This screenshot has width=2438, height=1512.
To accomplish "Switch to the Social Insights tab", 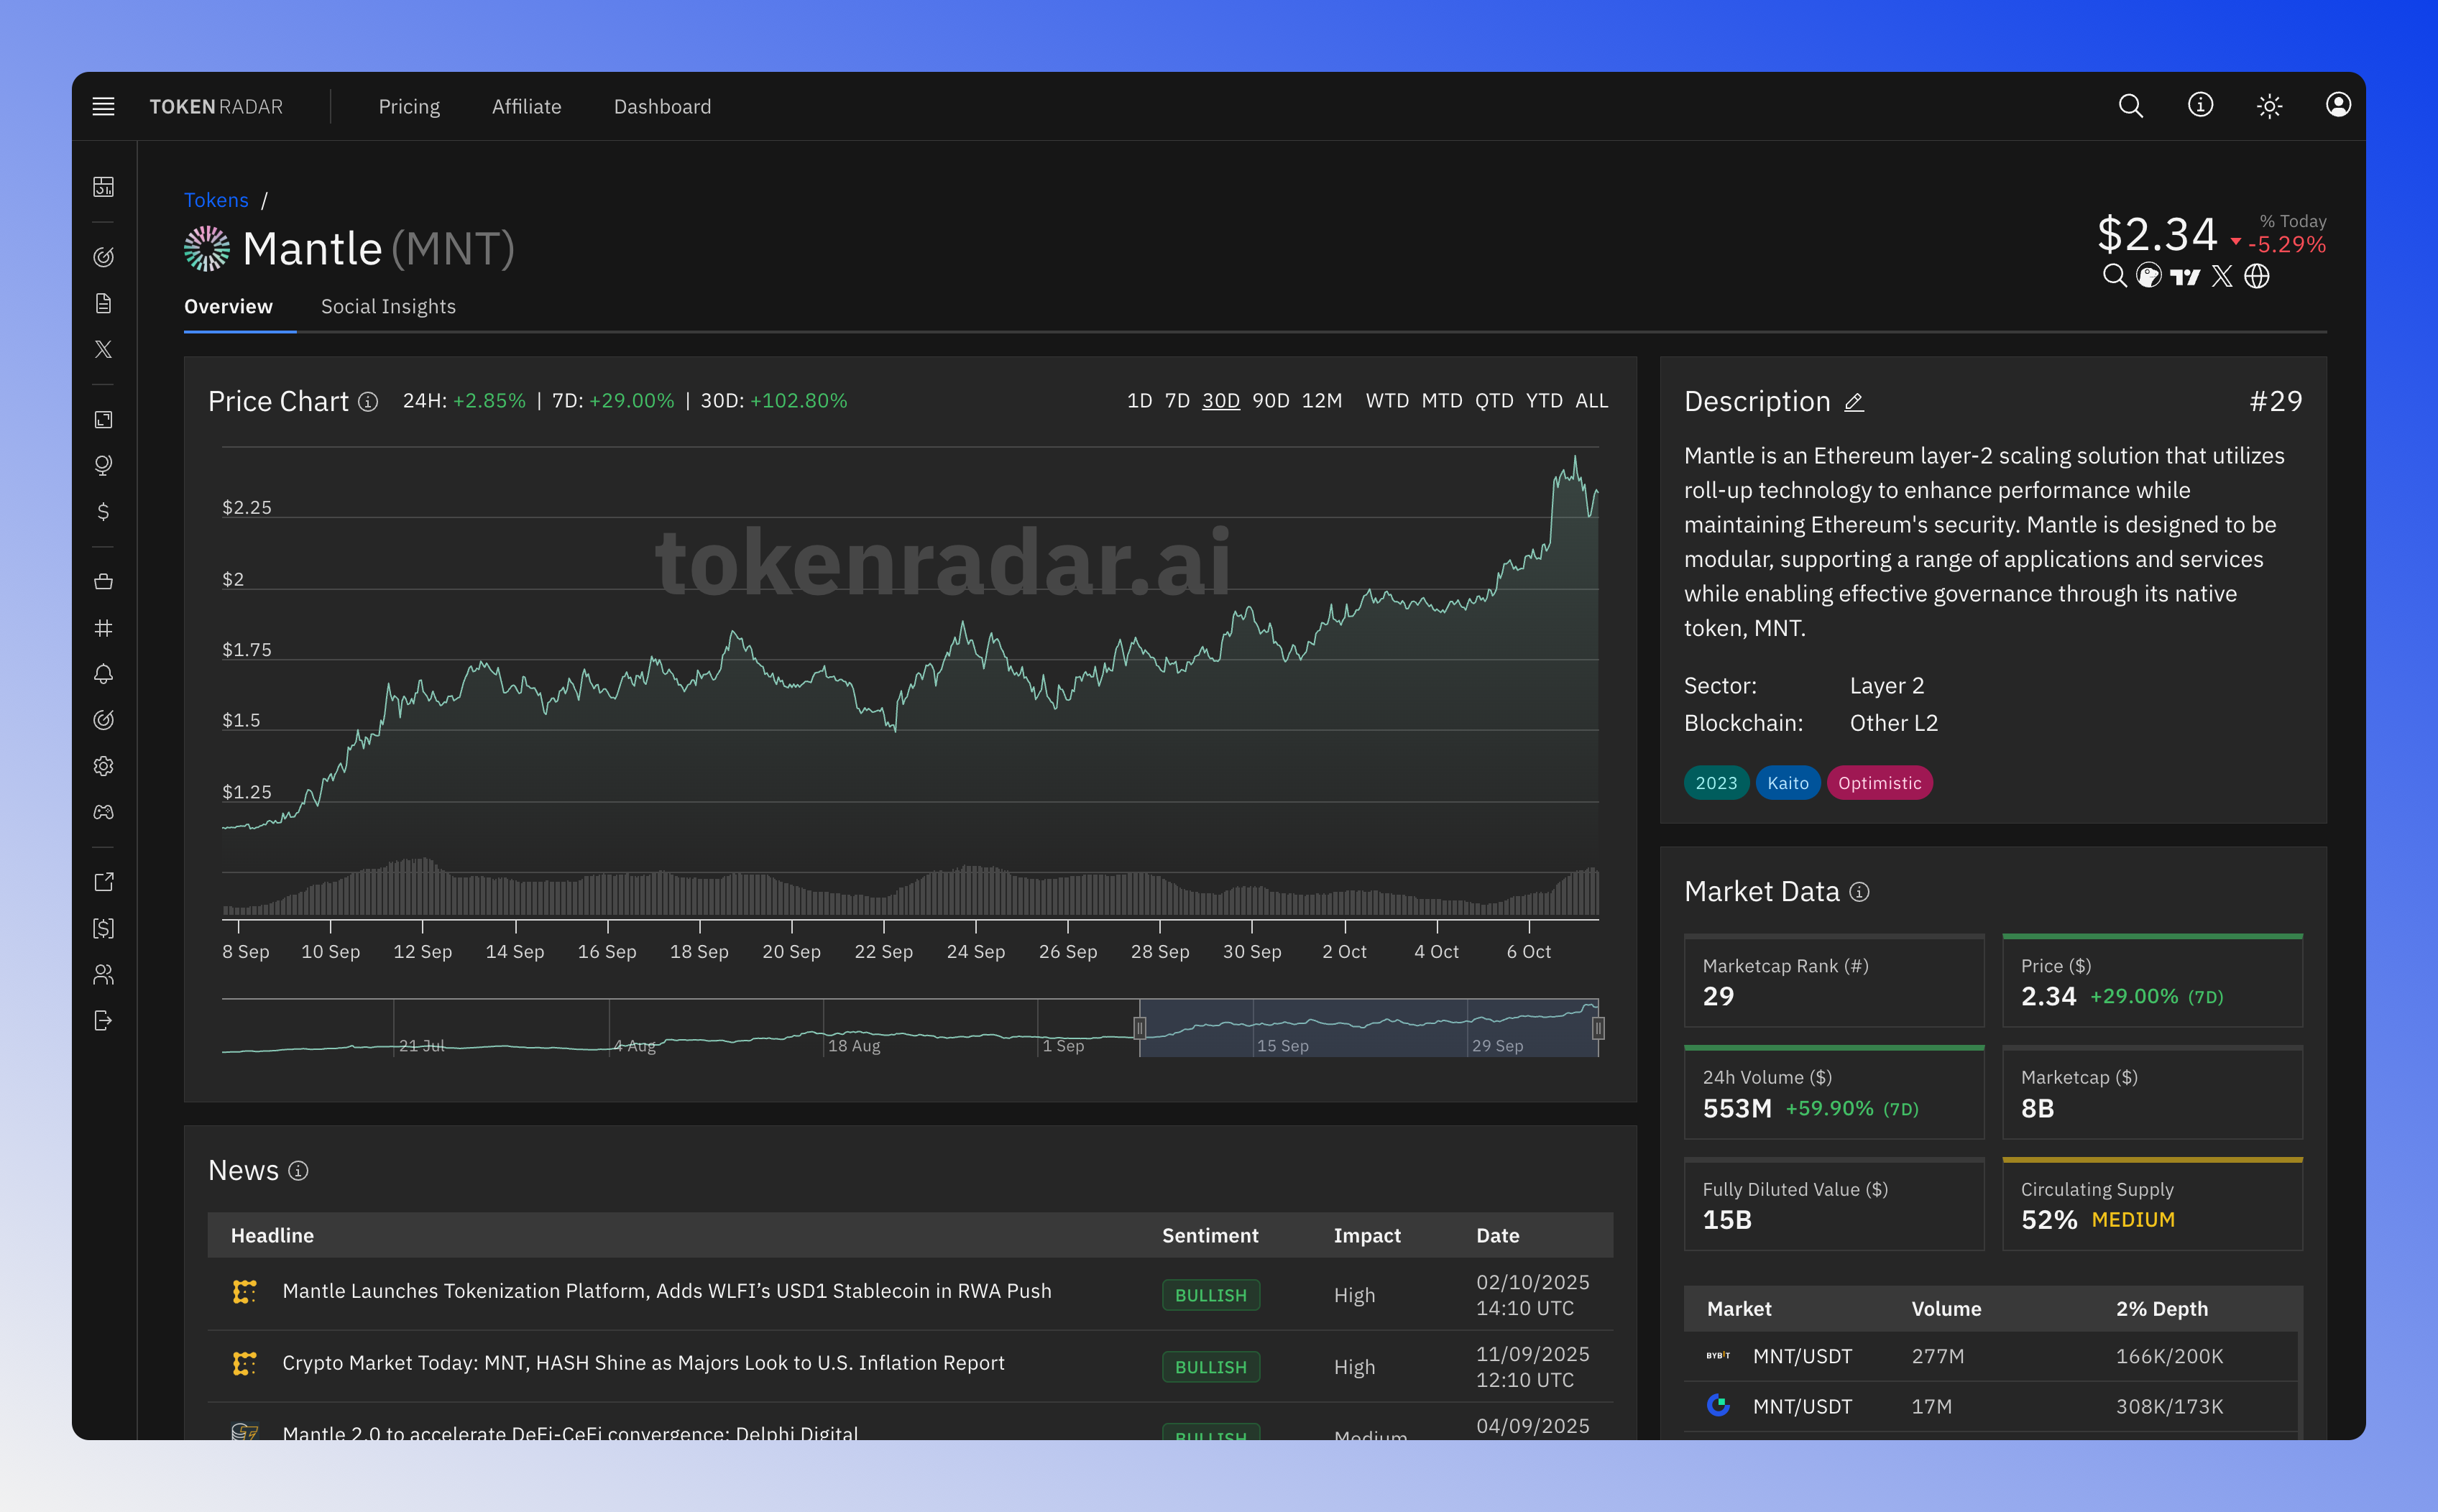I will (388, 307).
